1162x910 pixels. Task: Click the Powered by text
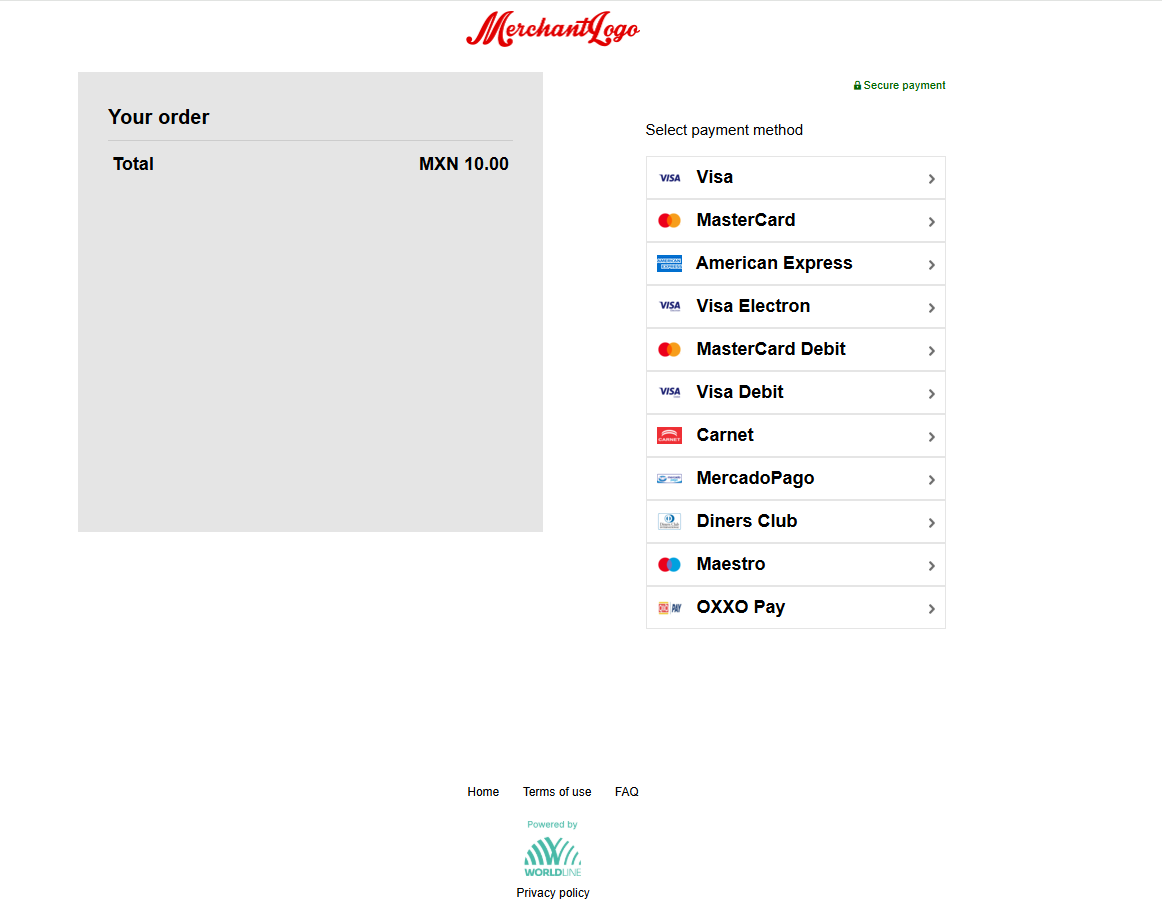pos(552,825)
